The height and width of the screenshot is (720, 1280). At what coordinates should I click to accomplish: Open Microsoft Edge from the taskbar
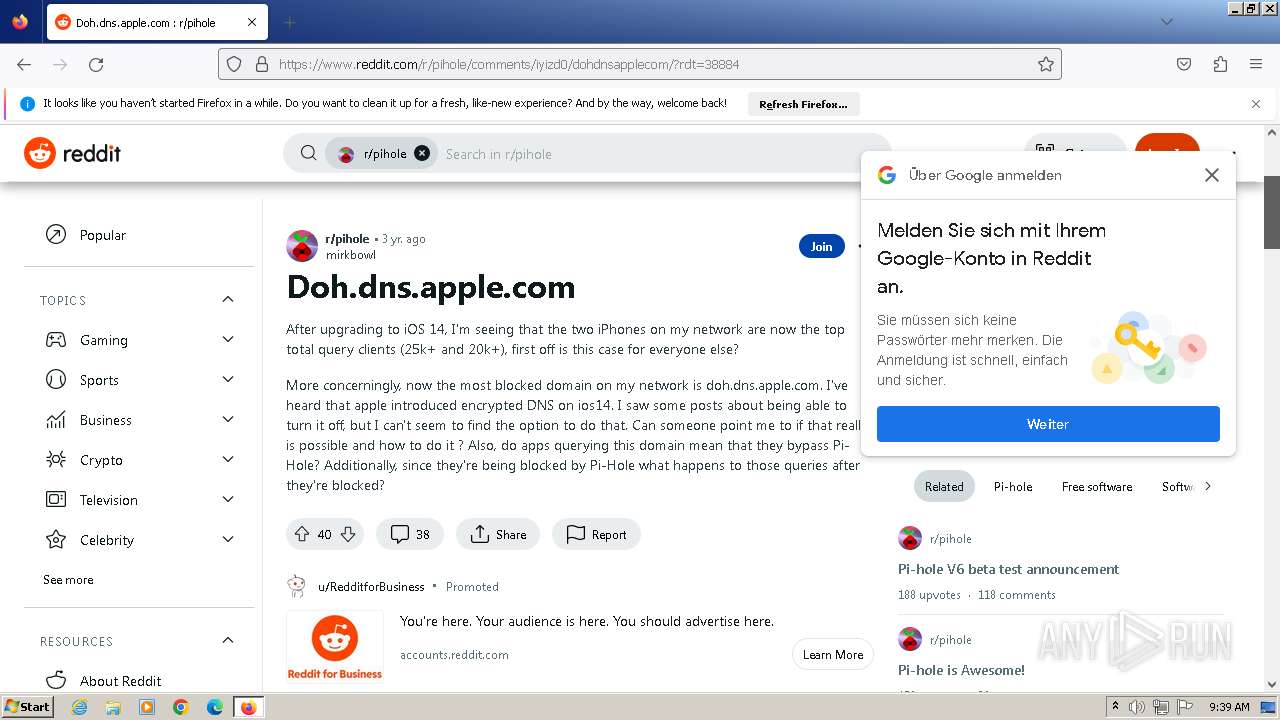[x=215, y=707]
